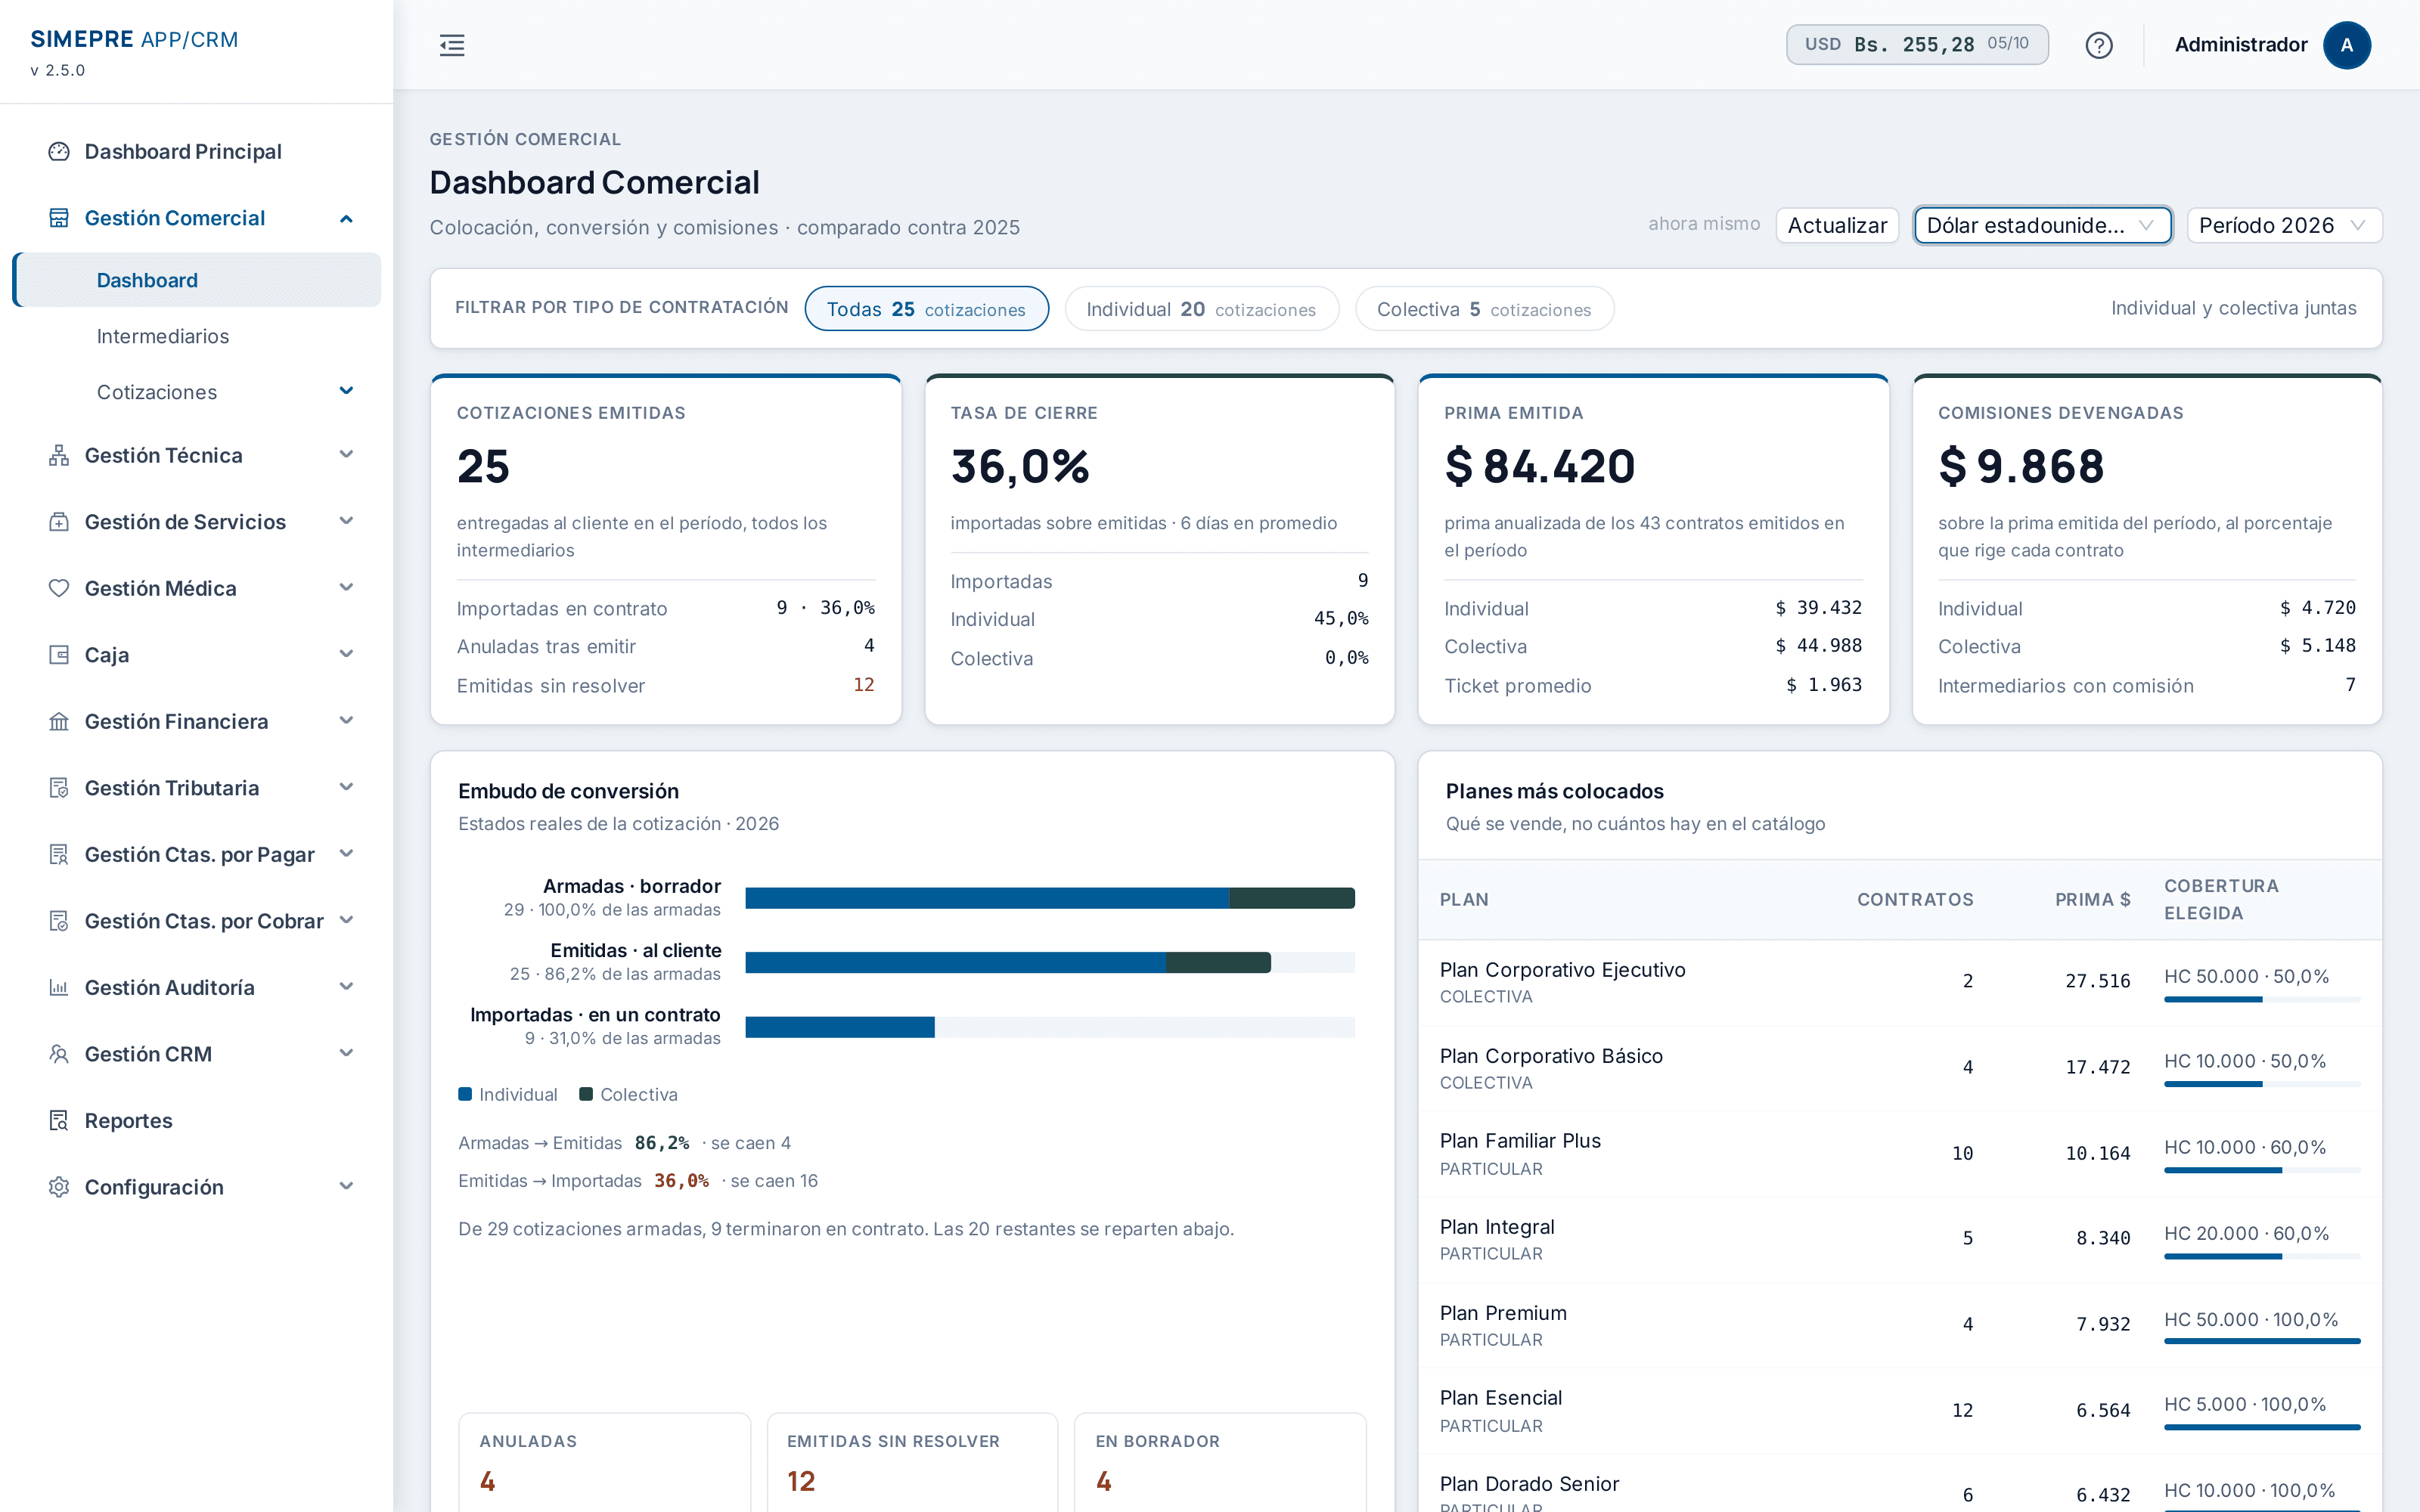This screenshot has width=2420, height=1512.
Task: Open the Dólar estadounidense currency dropdown
Action: (x=2042, y=225)
